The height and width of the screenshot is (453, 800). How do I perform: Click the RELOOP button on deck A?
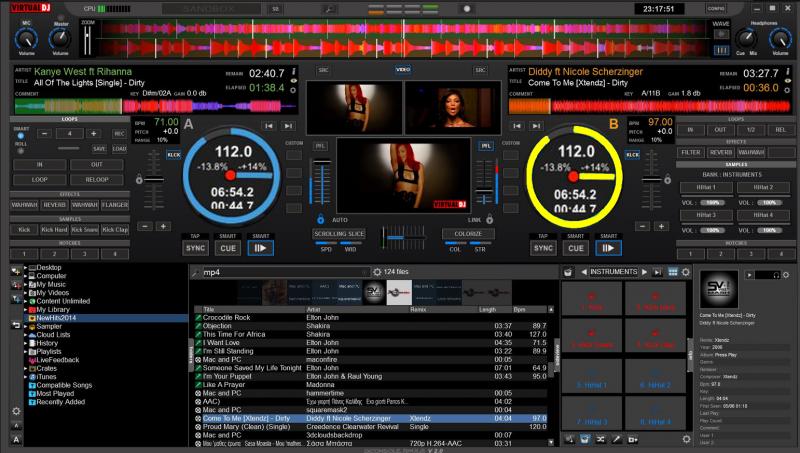click(97, 180)
